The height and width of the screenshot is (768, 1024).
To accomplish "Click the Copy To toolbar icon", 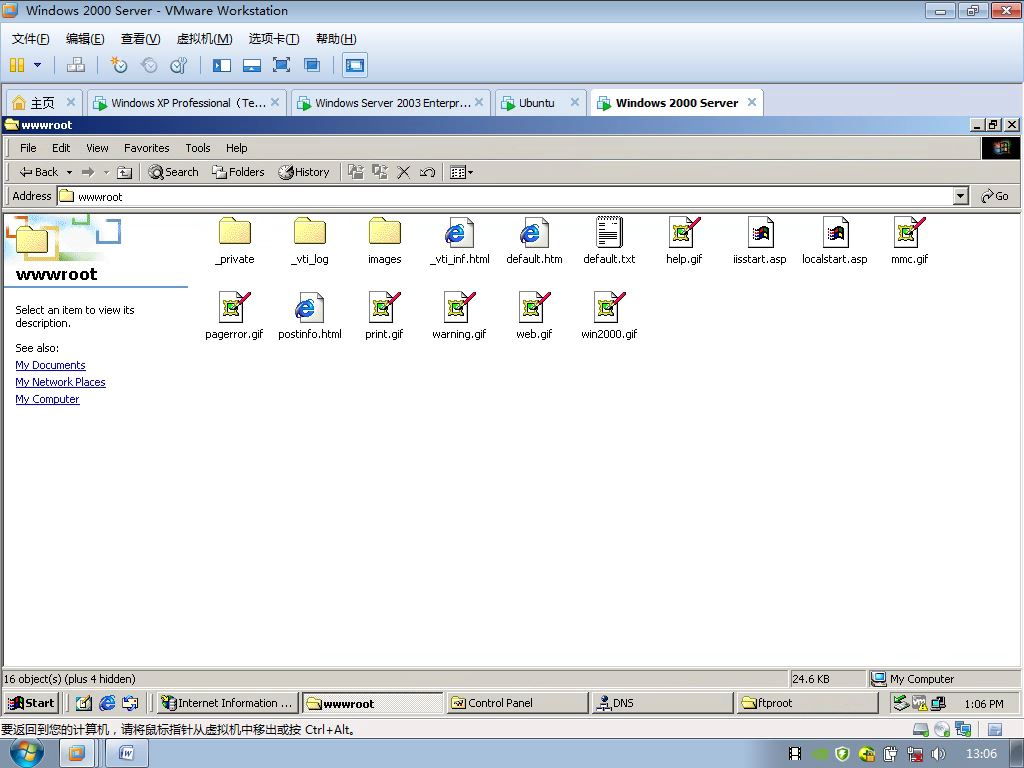I will 379,172.
